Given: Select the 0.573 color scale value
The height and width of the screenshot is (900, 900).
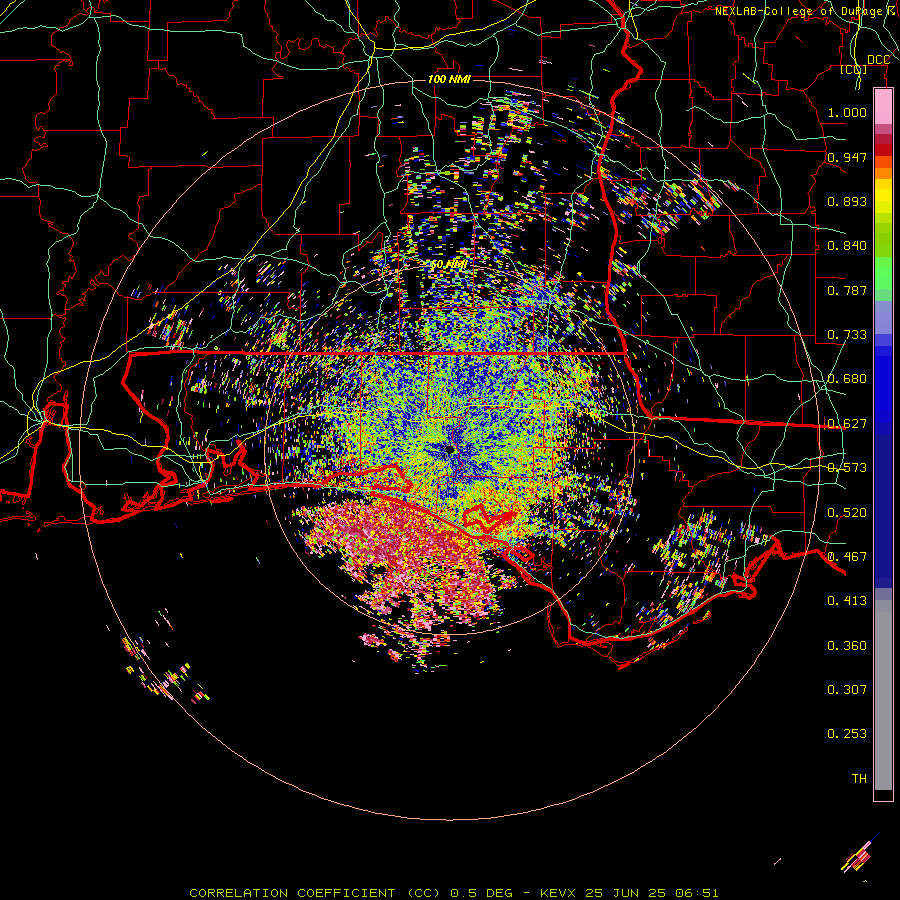Looking at the screenshot, I should pyautogui.click(x=847, y=468).
